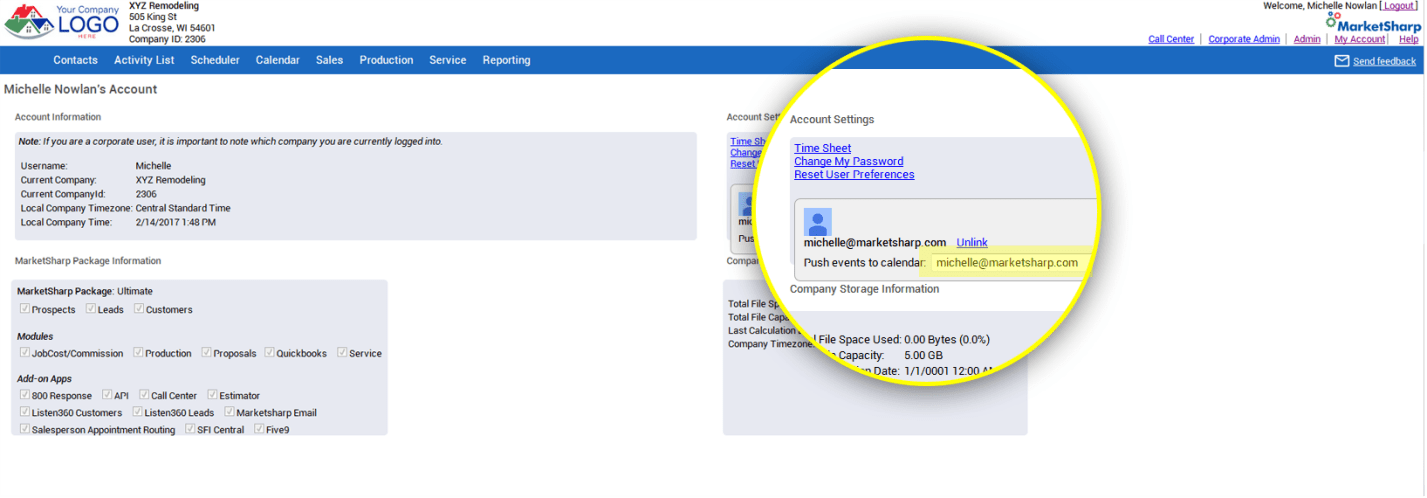Toggle the Estimator add-on checkbox
Image resolution: width=1427 pixels, height=498 pixels.
click(x=212, y=395)
